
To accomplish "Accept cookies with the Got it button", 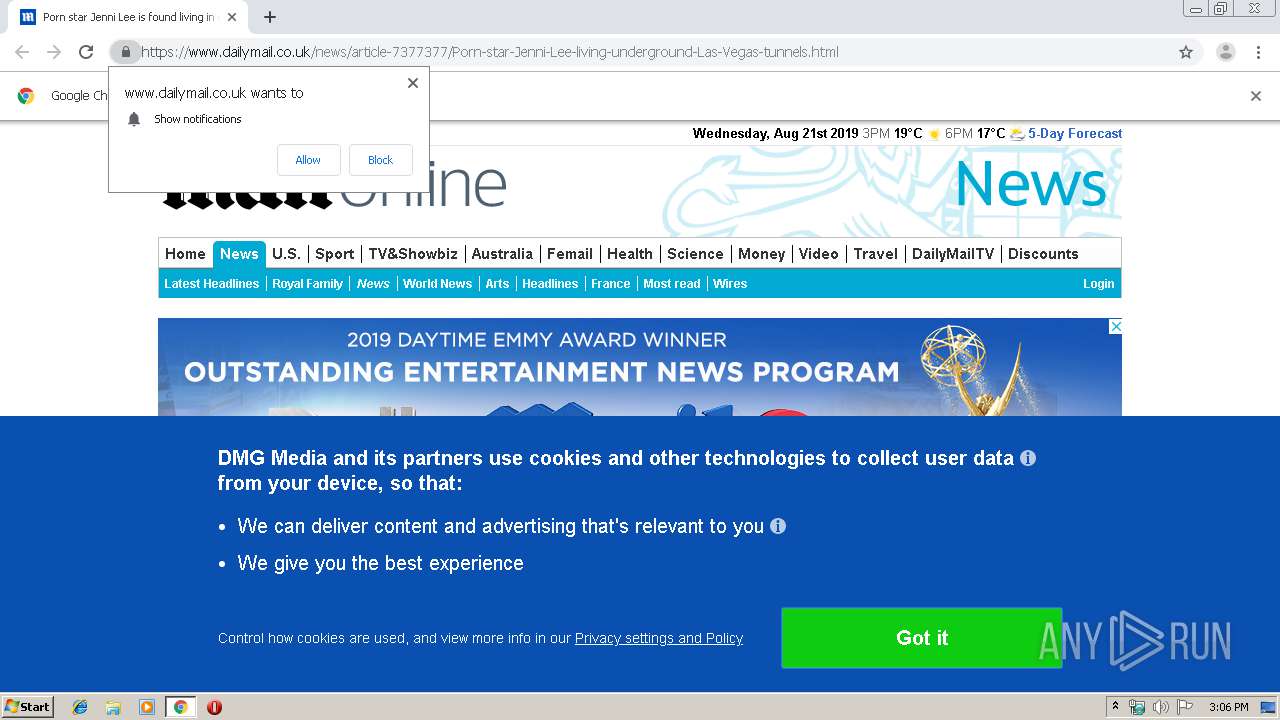I will tap(921, 638).
